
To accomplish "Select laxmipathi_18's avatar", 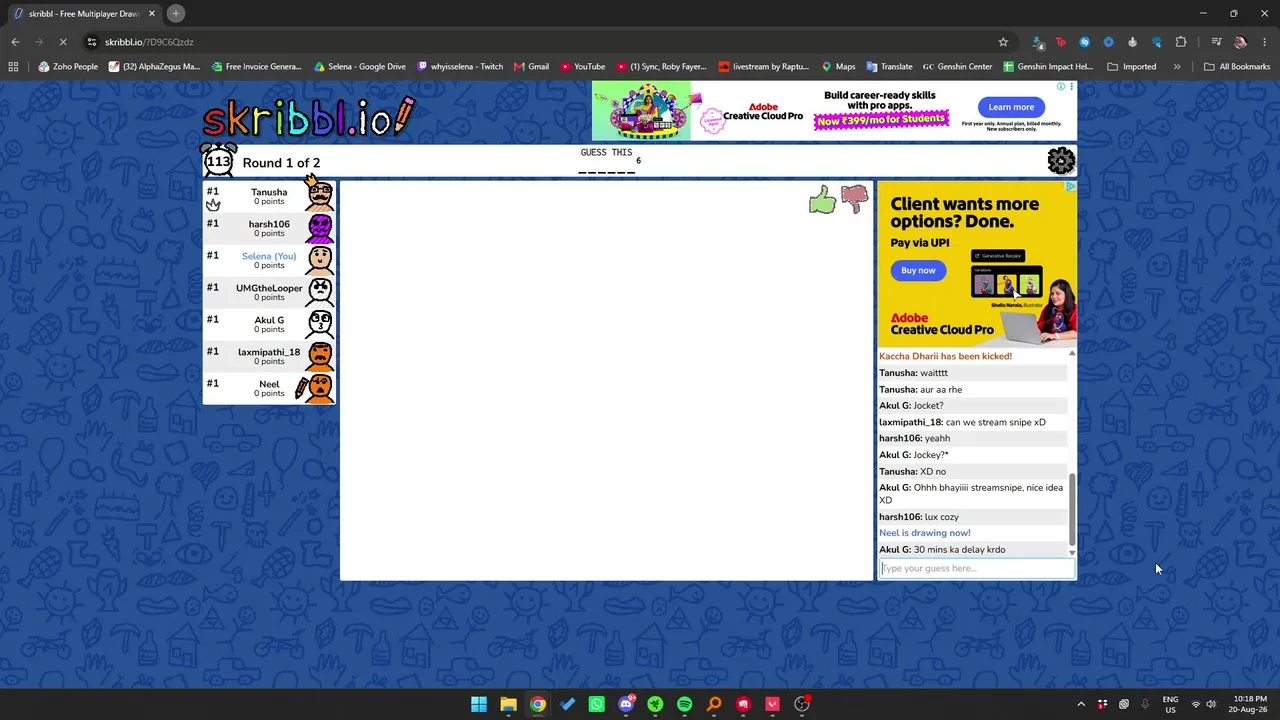I will point(320,356).
